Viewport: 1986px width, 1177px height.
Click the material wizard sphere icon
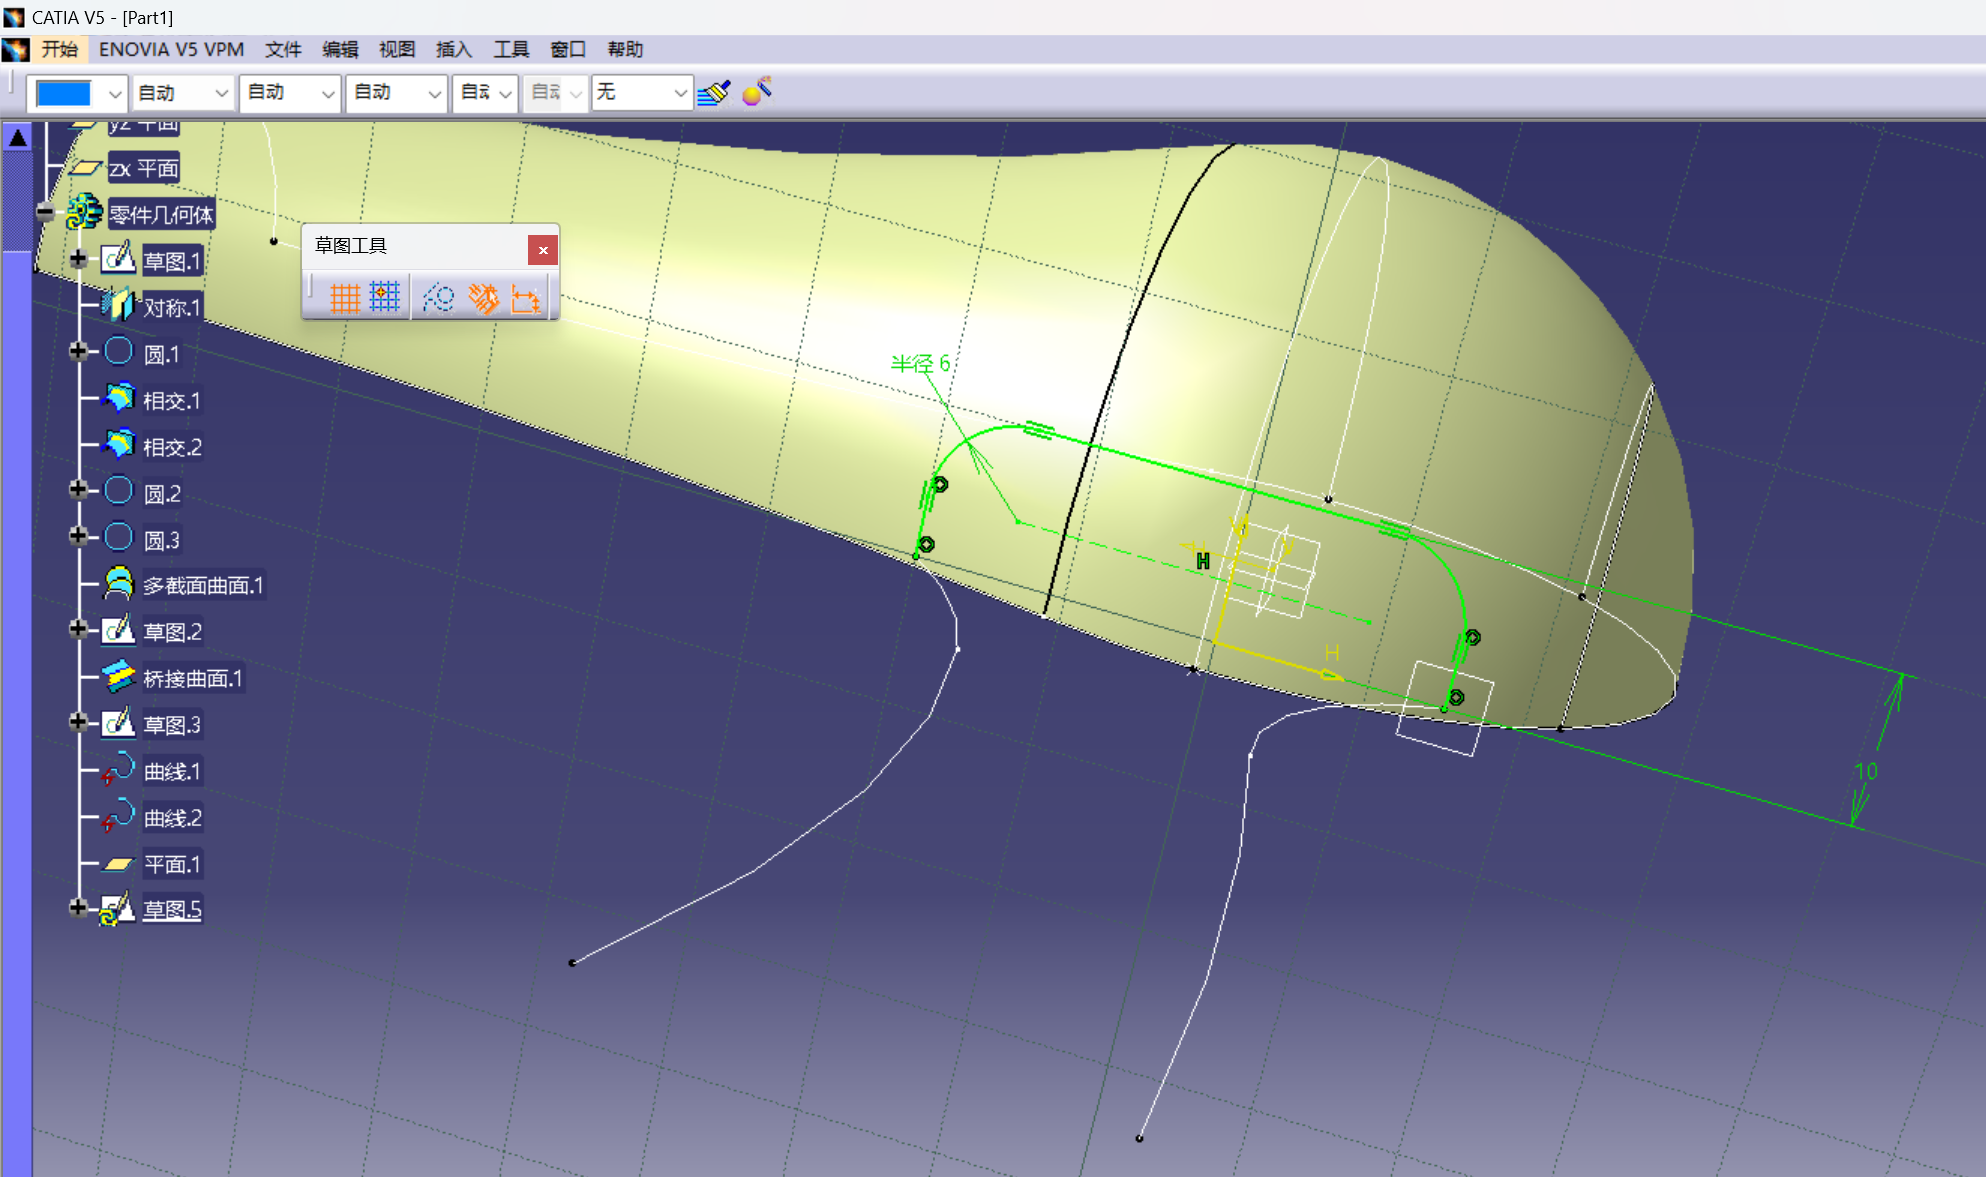click(x=757, y=92)
